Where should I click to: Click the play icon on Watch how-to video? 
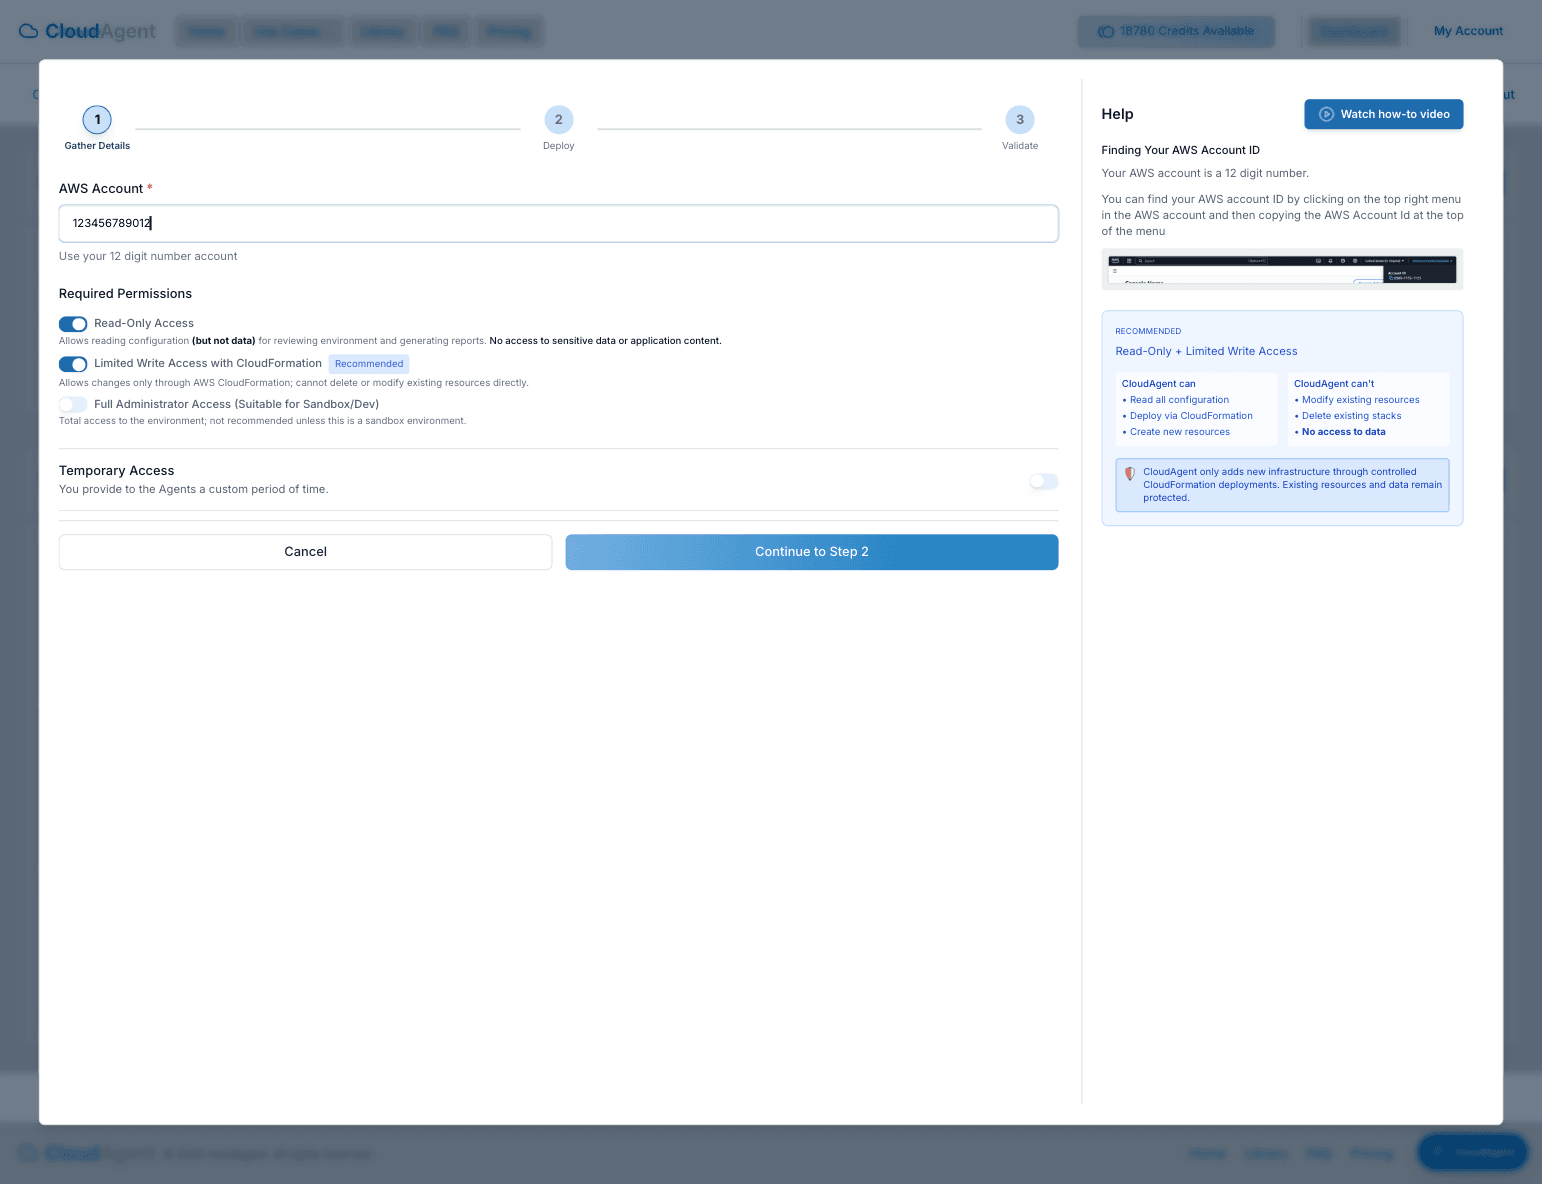point(1327,113)
